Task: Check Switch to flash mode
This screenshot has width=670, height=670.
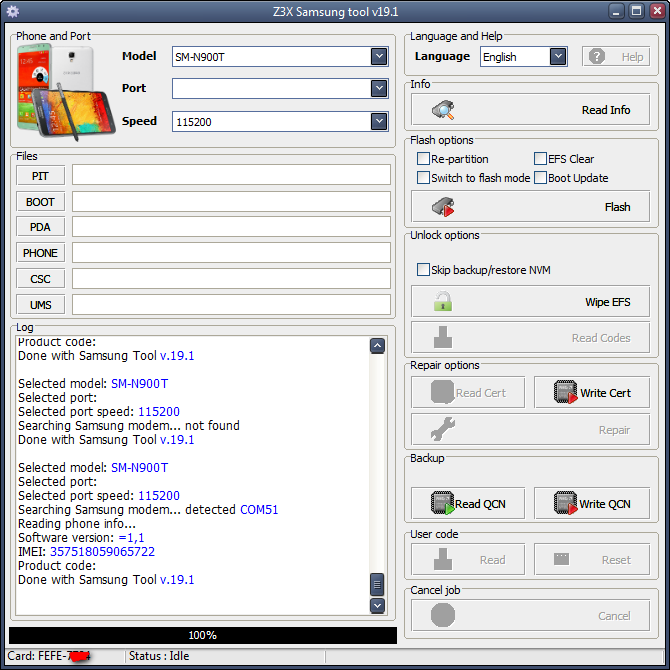Action: 423,177
